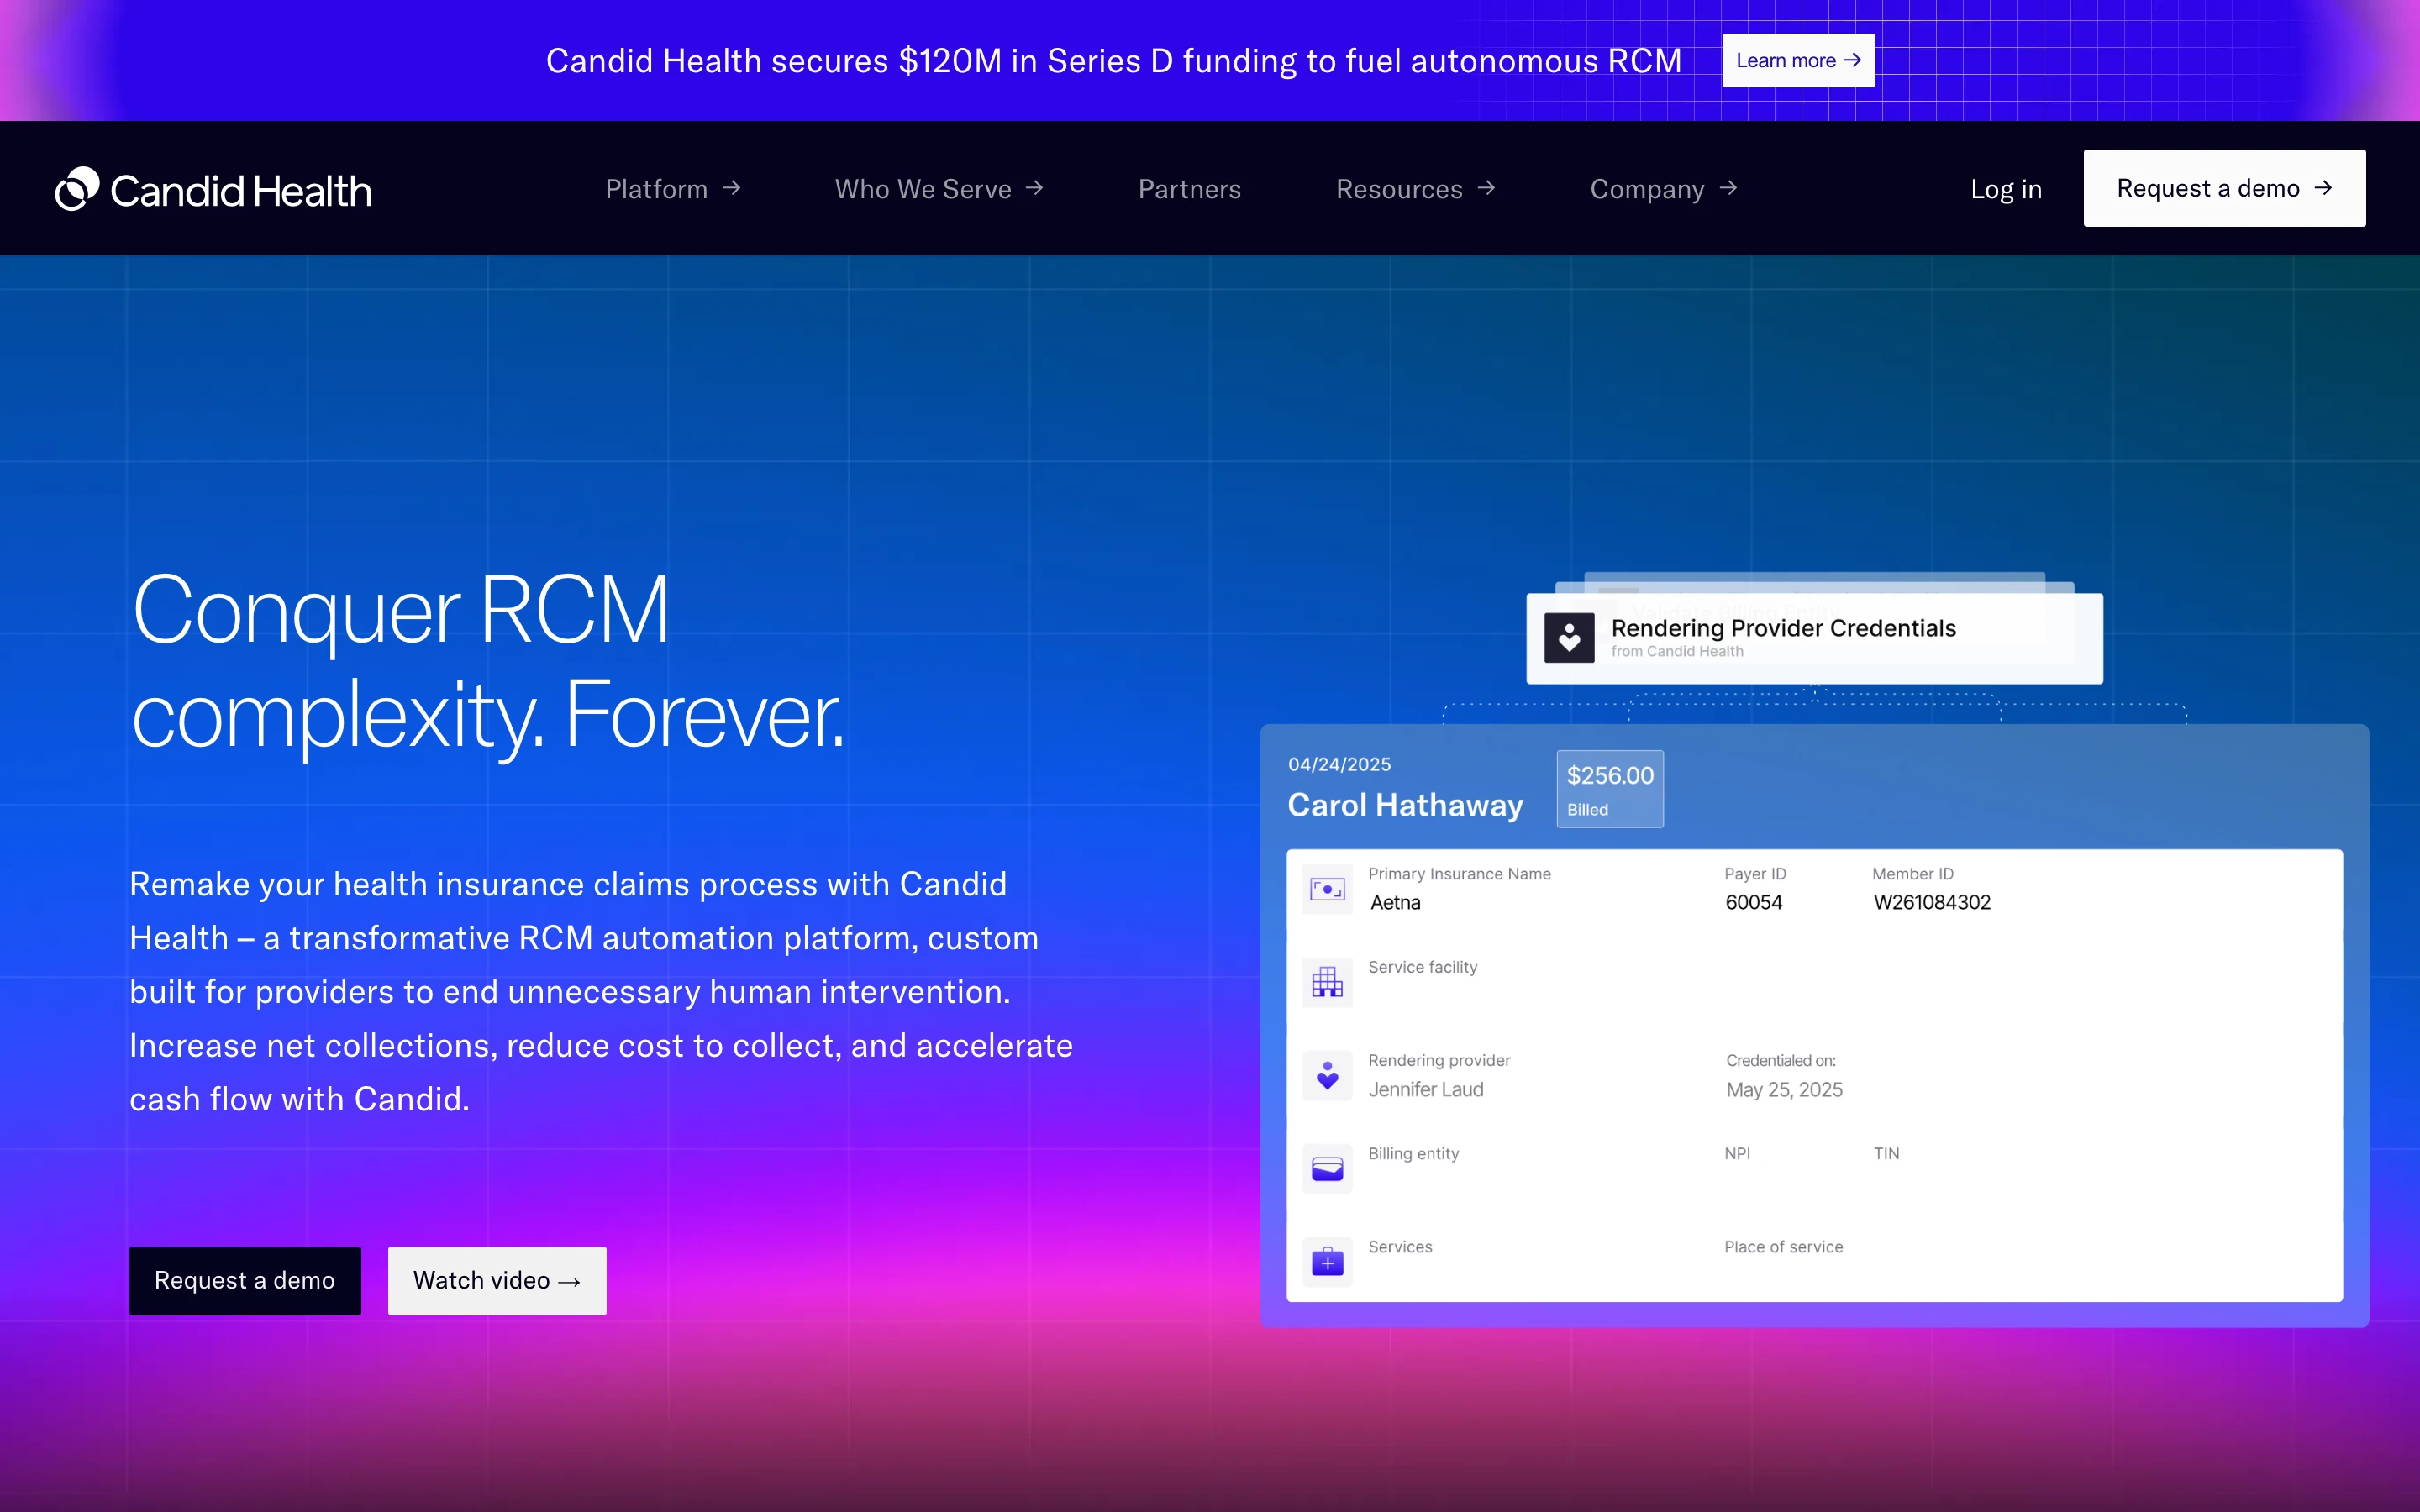Click the Log in link

(2005, 189)
